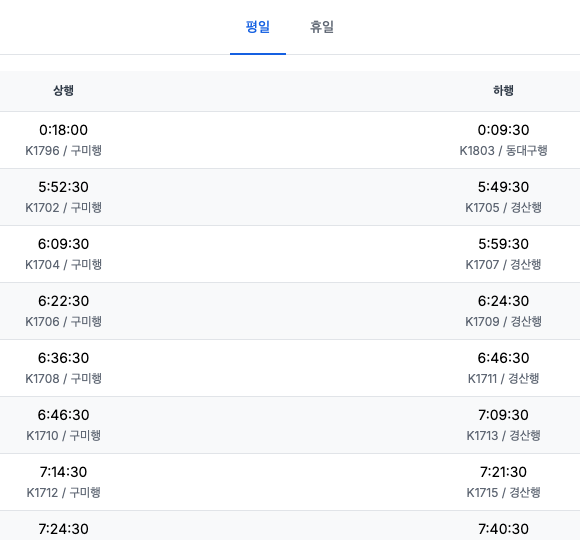Click train K1706 / 구미행
This screenshot has width=580, height=540.
63,321
